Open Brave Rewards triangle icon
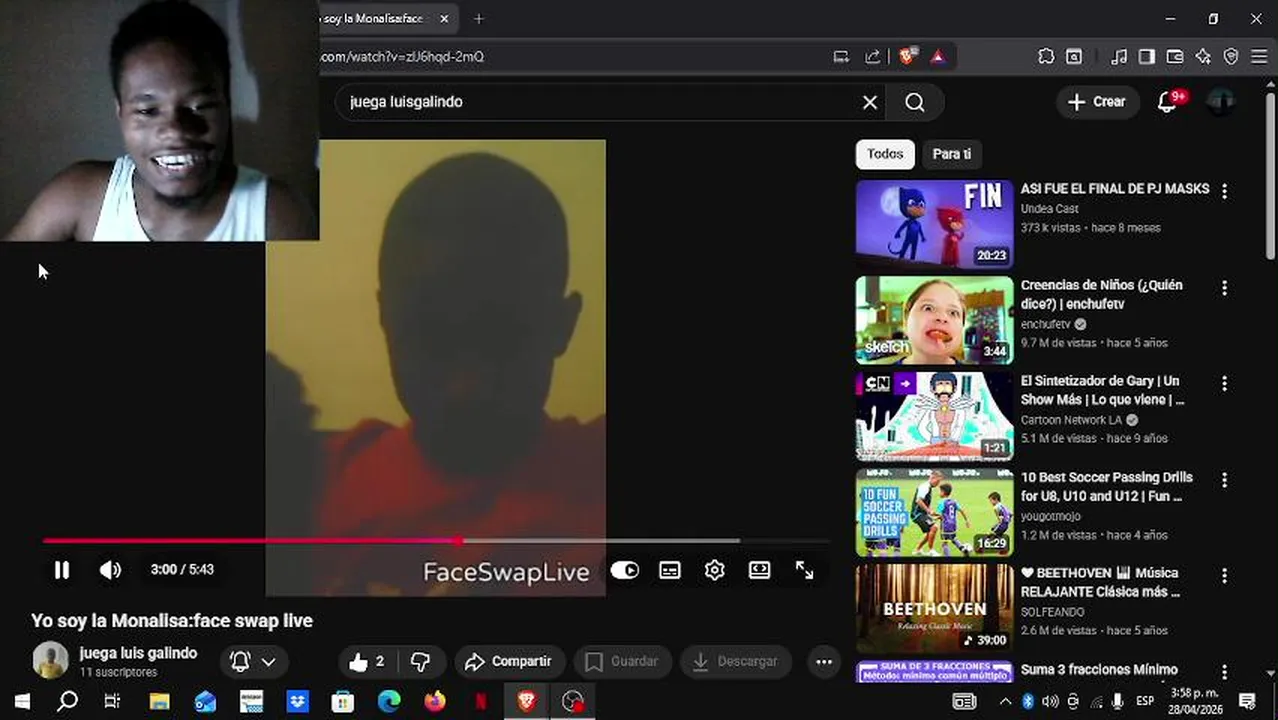The height and width of the screenshot is (720, 1278). pos(938,57)
